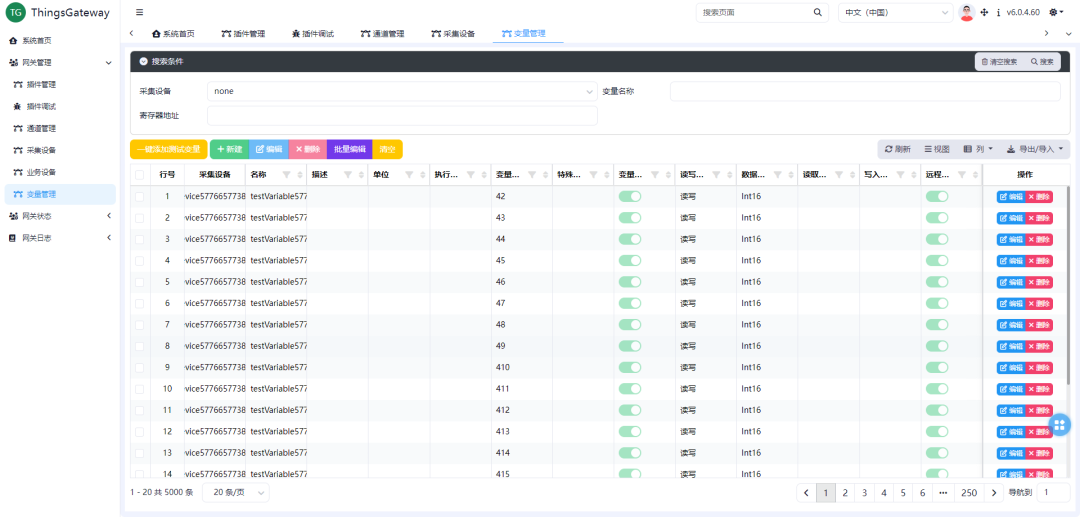Tick the checkbox for row 1
The width and height of the screenshot is (1080, 517).
[x=140, y=196]
